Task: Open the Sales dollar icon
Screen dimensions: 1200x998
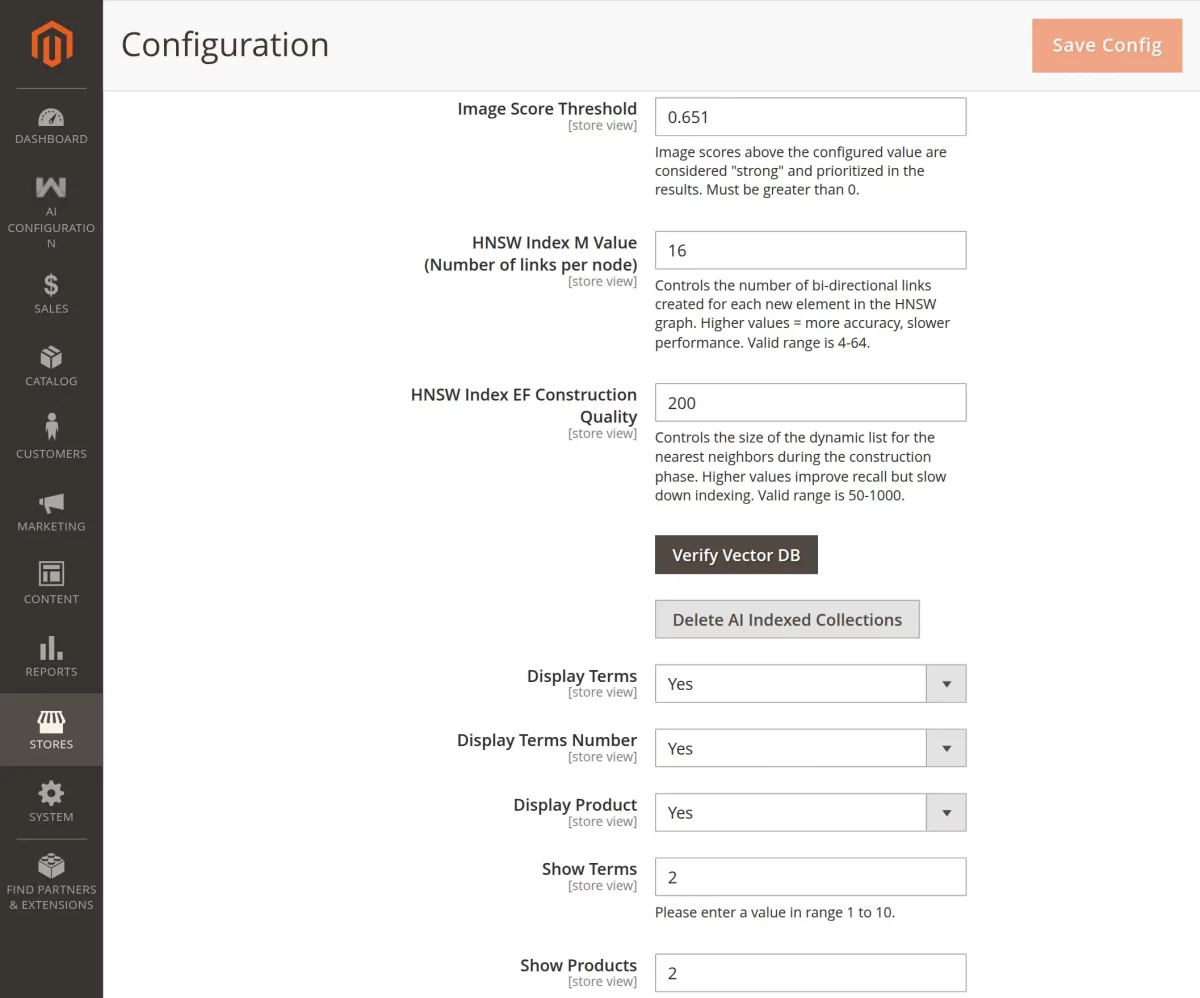Action: [x=51, y=285]
